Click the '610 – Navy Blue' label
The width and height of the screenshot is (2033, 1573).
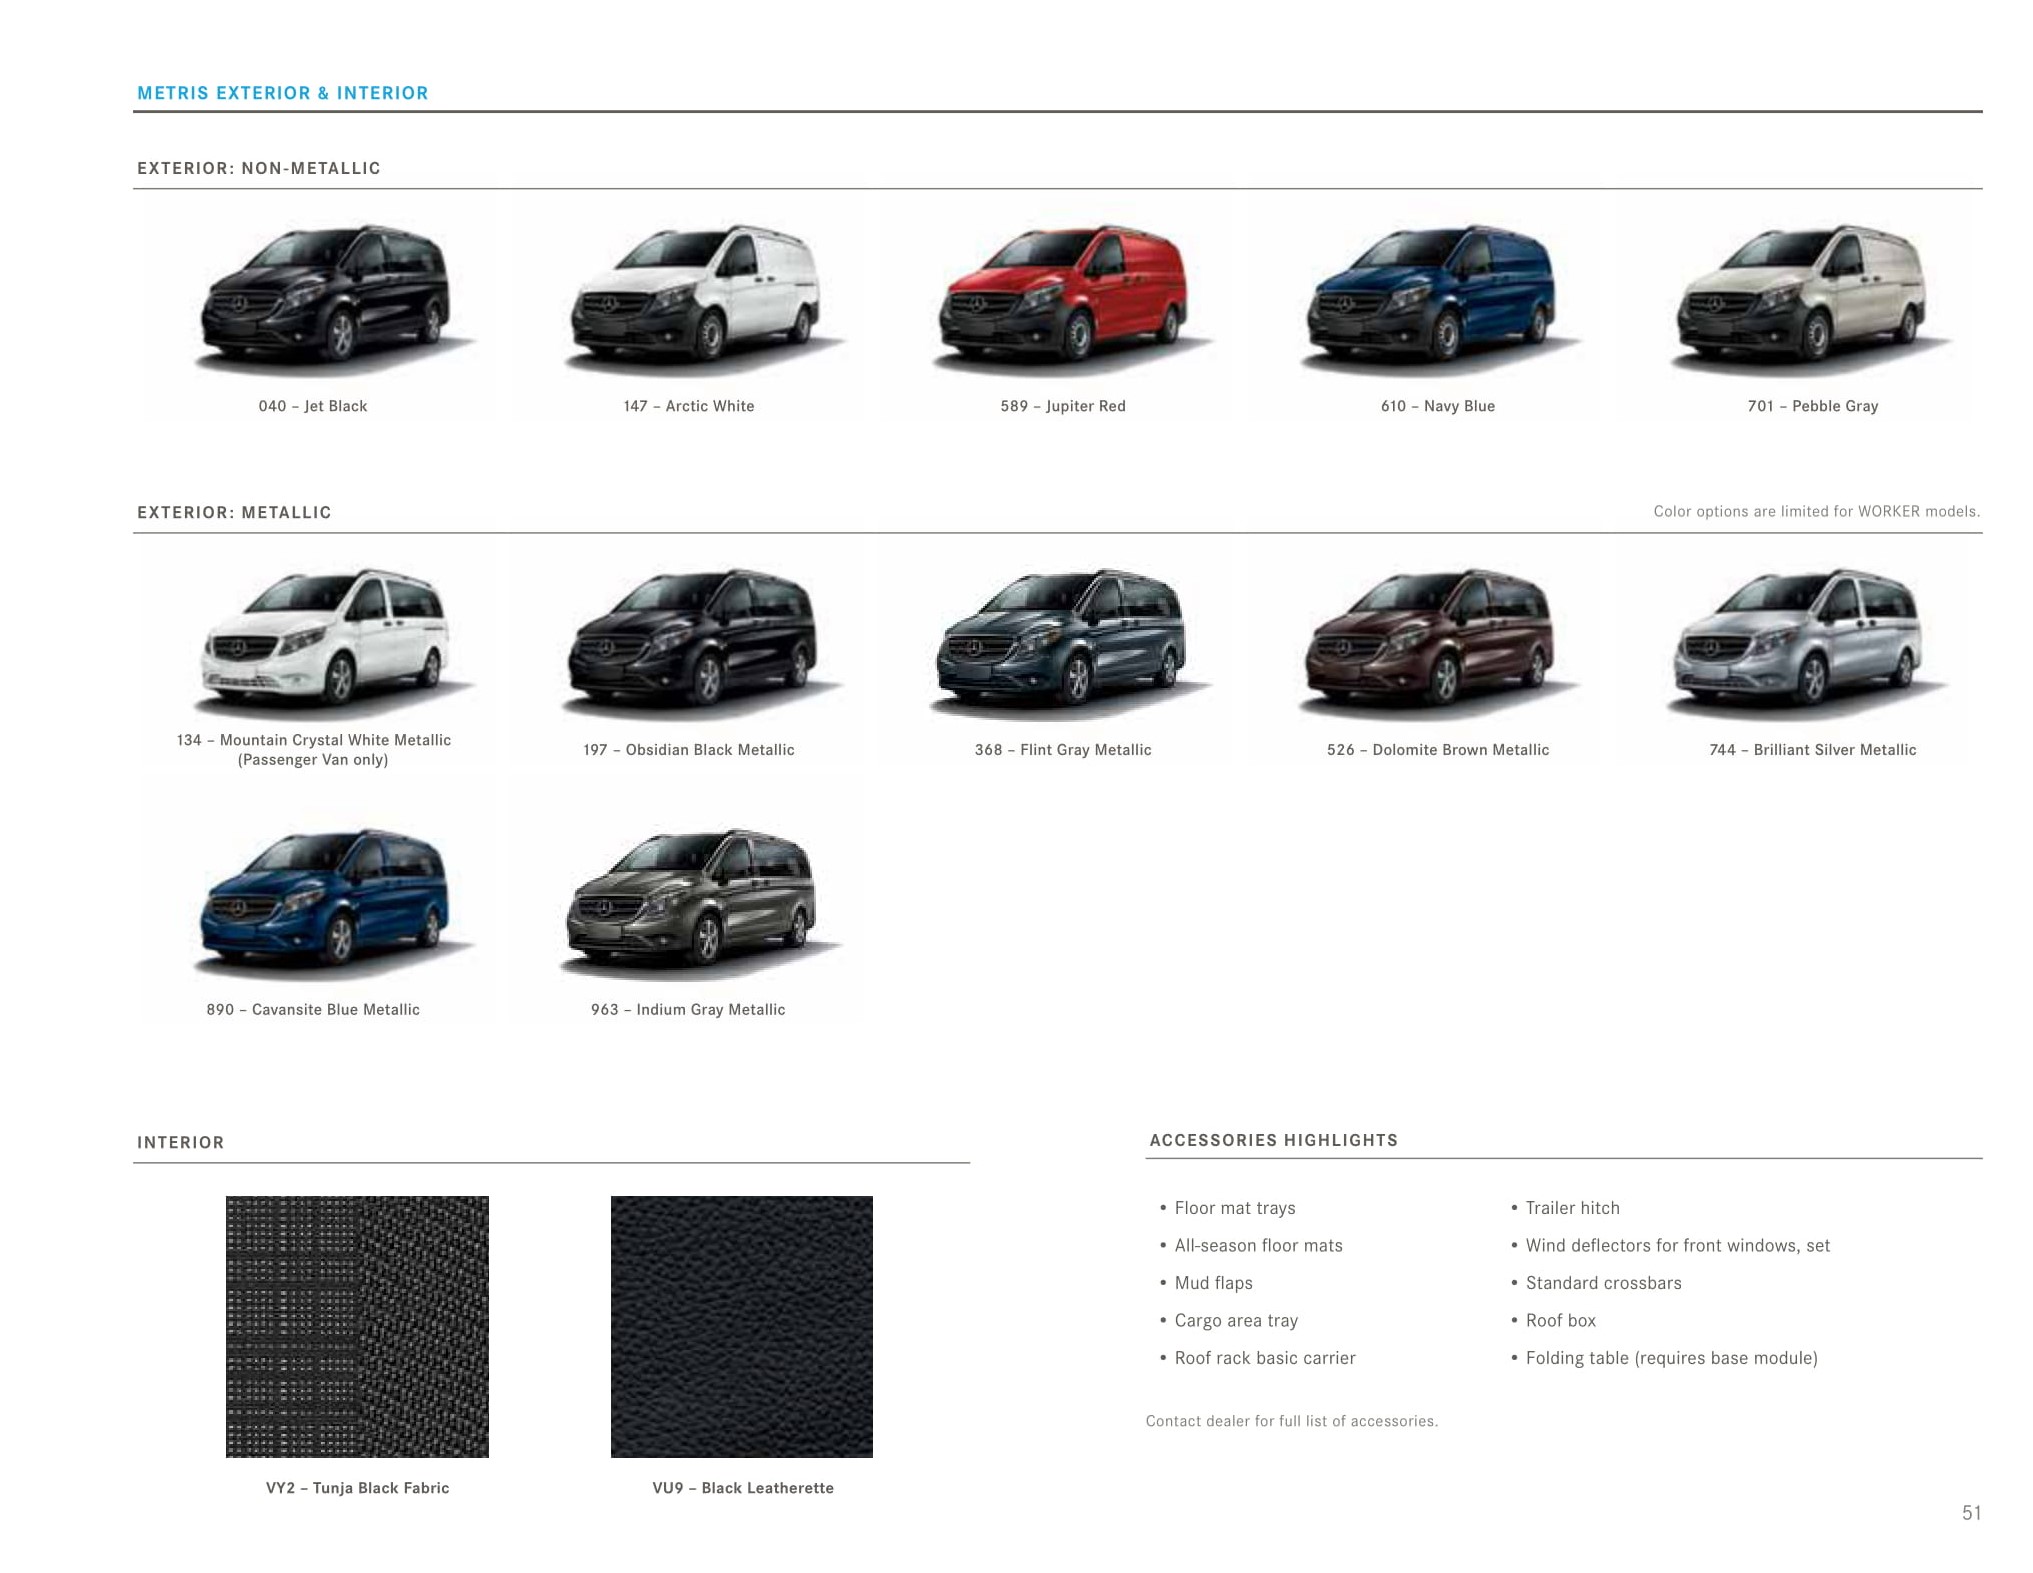coord(1438,406)
